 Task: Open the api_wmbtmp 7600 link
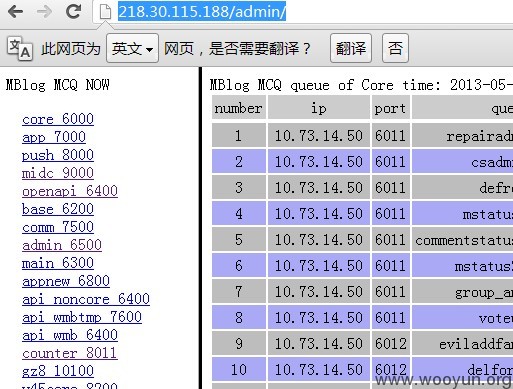tap(82, 317)
